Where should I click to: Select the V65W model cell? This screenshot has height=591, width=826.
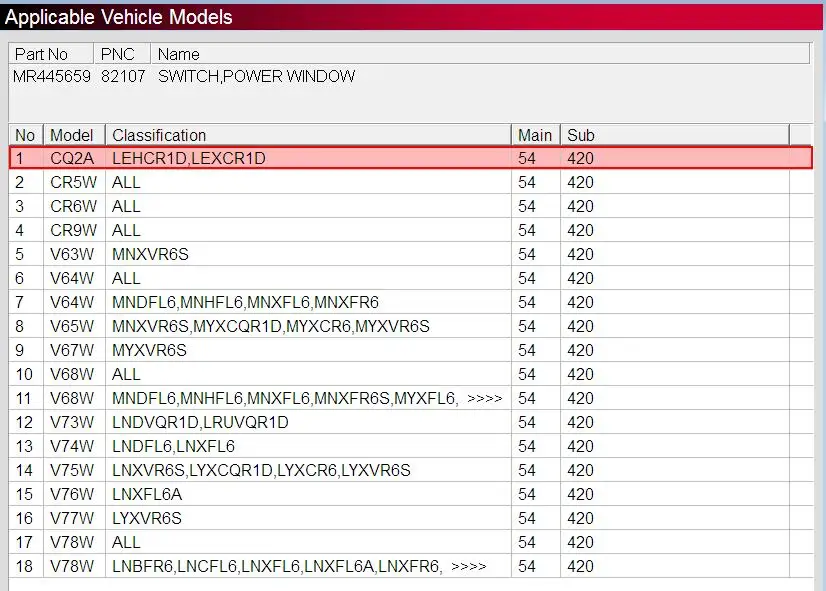coord(72,327)
